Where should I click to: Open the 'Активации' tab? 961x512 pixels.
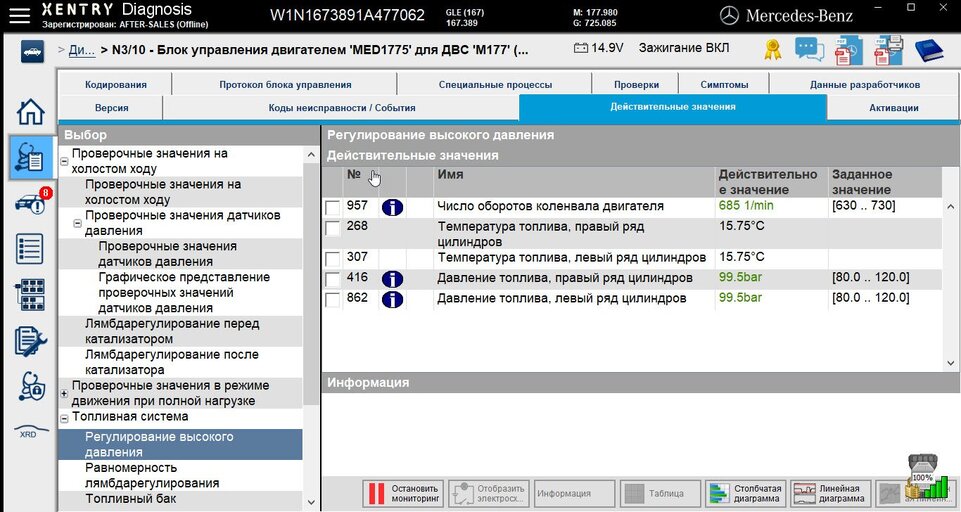pos(893,108)
